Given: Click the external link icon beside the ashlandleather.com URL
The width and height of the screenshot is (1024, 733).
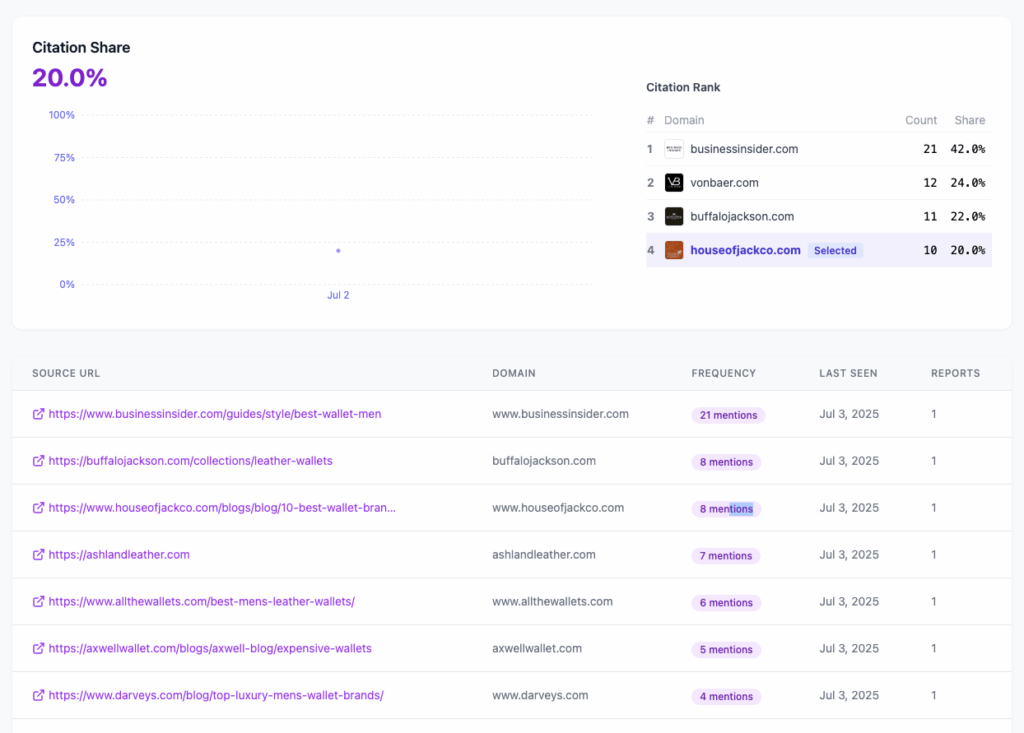Looking at the screenshot, I should pyautogui.click(x=39, y=555).
